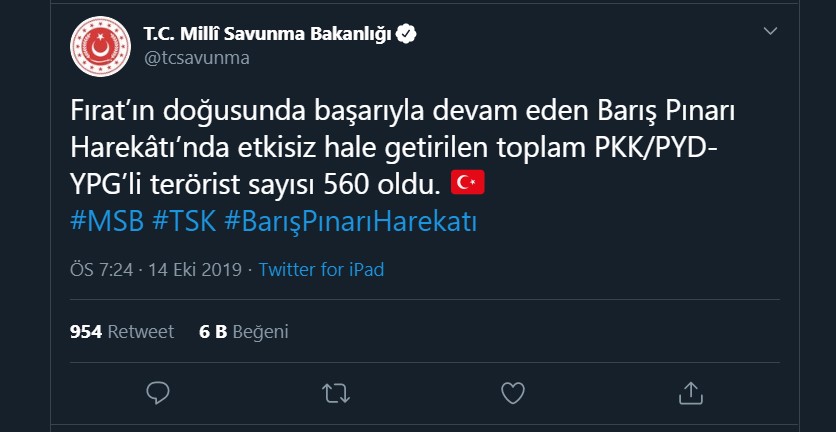Open the Millî Savunma Bakanlığı profile avatar
Screen dimensions: 836x432
click(100, 46)
